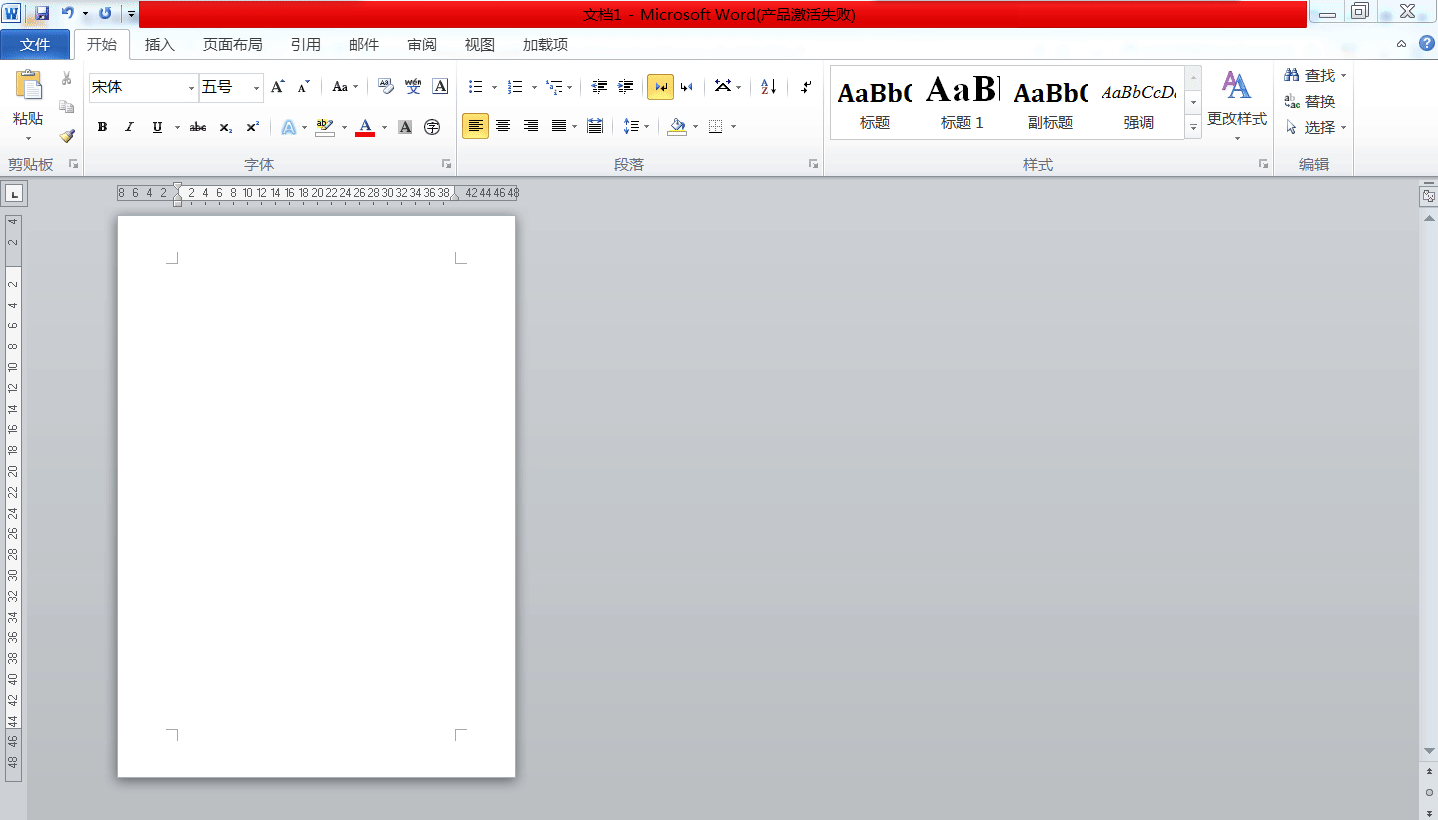This screenshot has width=1438, height=820.
Task: Click the grow font size icon
Action: (x=278, y=87)
